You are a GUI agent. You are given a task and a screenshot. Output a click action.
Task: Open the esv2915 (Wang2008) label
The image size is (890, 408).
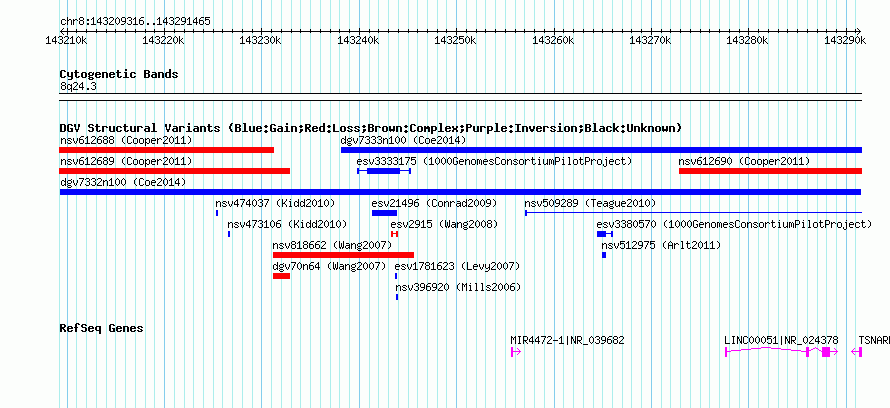(444, 224)
